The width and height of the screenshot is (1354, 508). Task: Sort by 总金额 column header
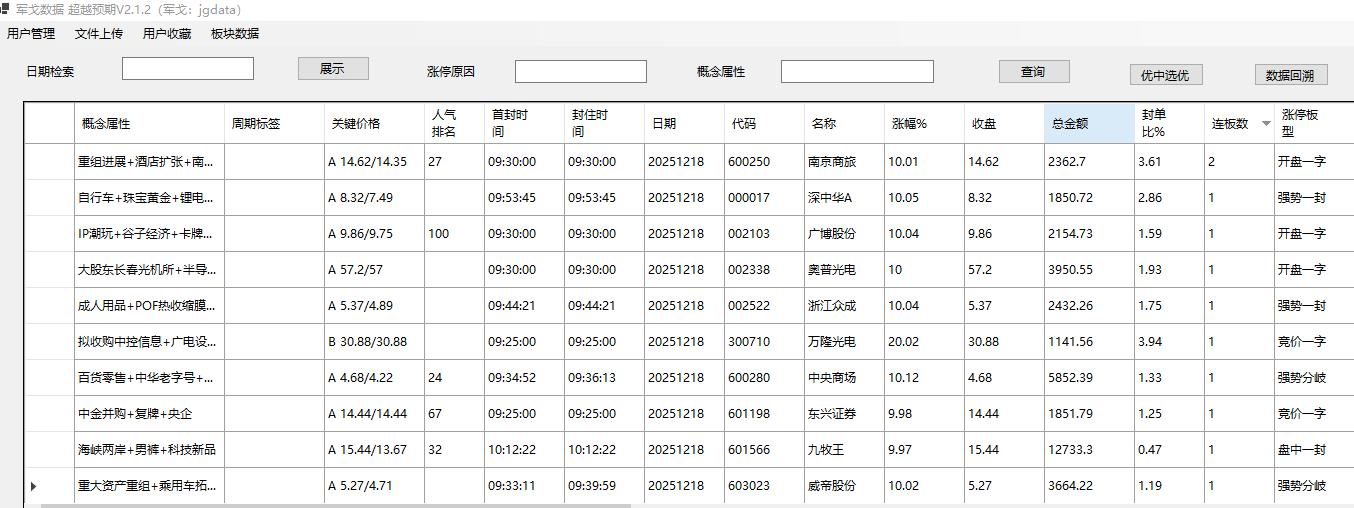(x=1089, y=124)
